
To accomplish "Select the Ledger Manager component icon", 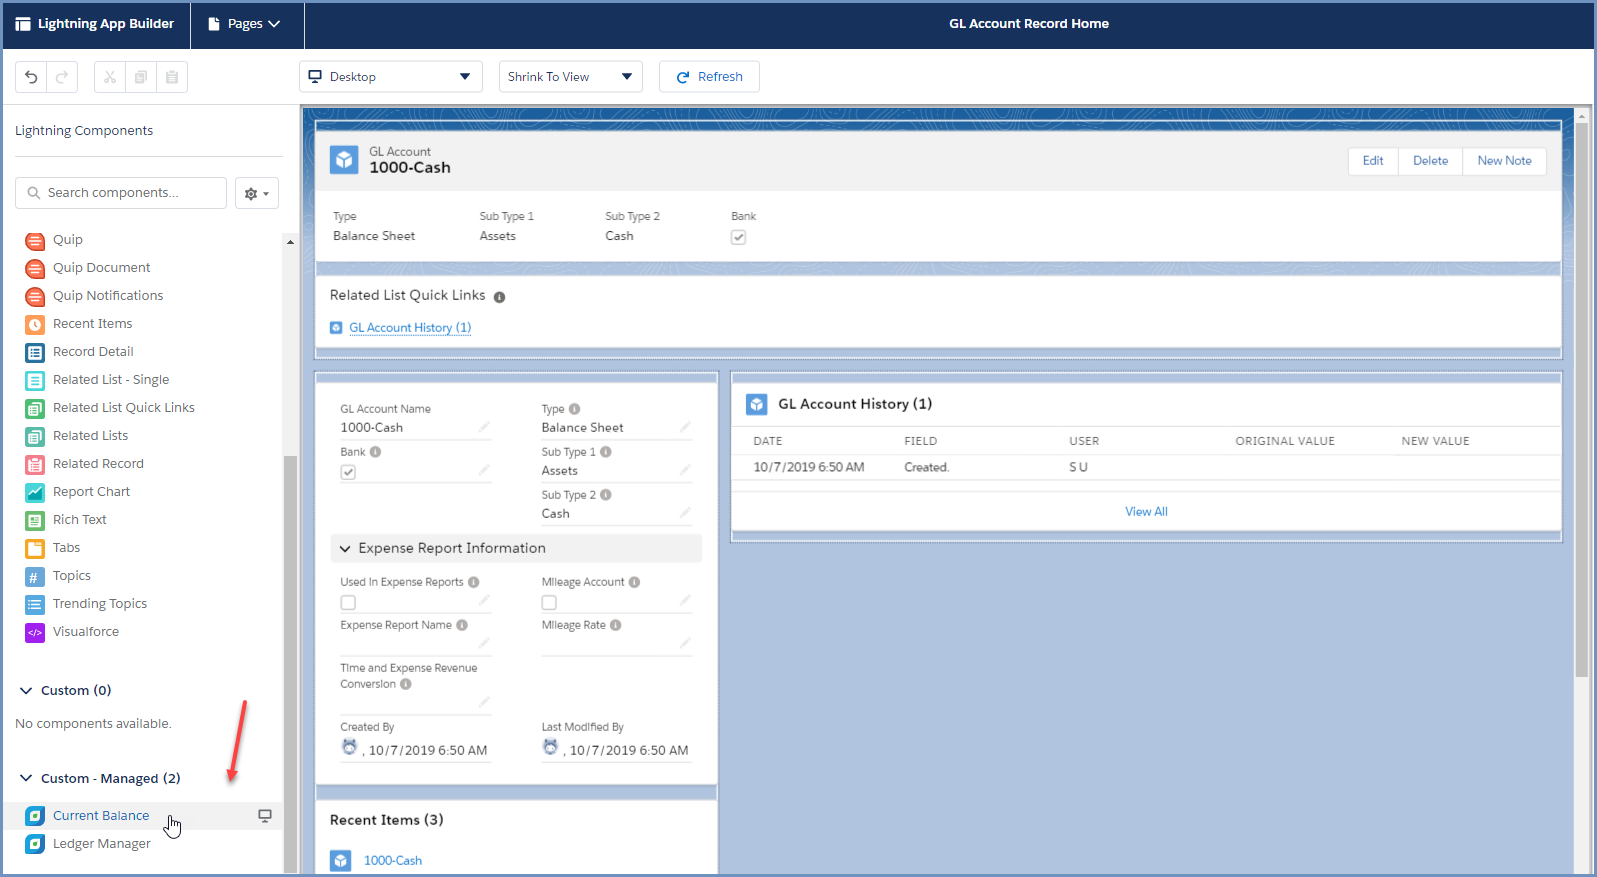I will [x=35, y=844].
